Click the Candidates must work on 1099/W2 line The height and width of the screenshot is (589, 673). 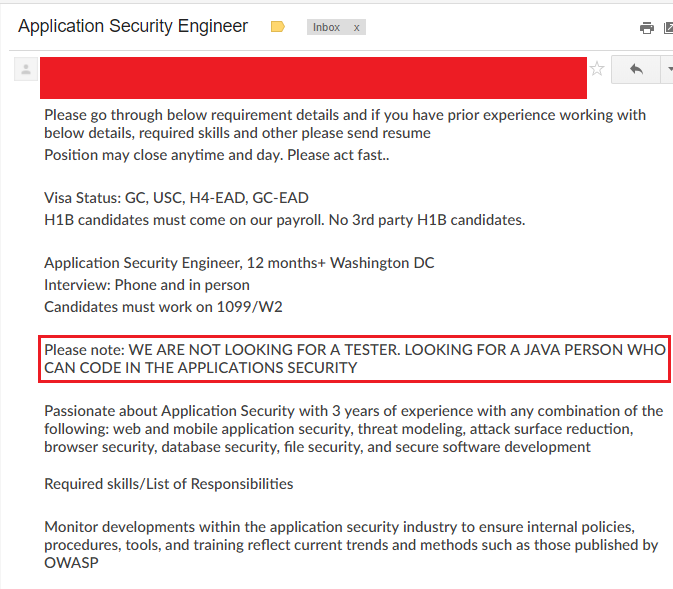click(164, 307)
